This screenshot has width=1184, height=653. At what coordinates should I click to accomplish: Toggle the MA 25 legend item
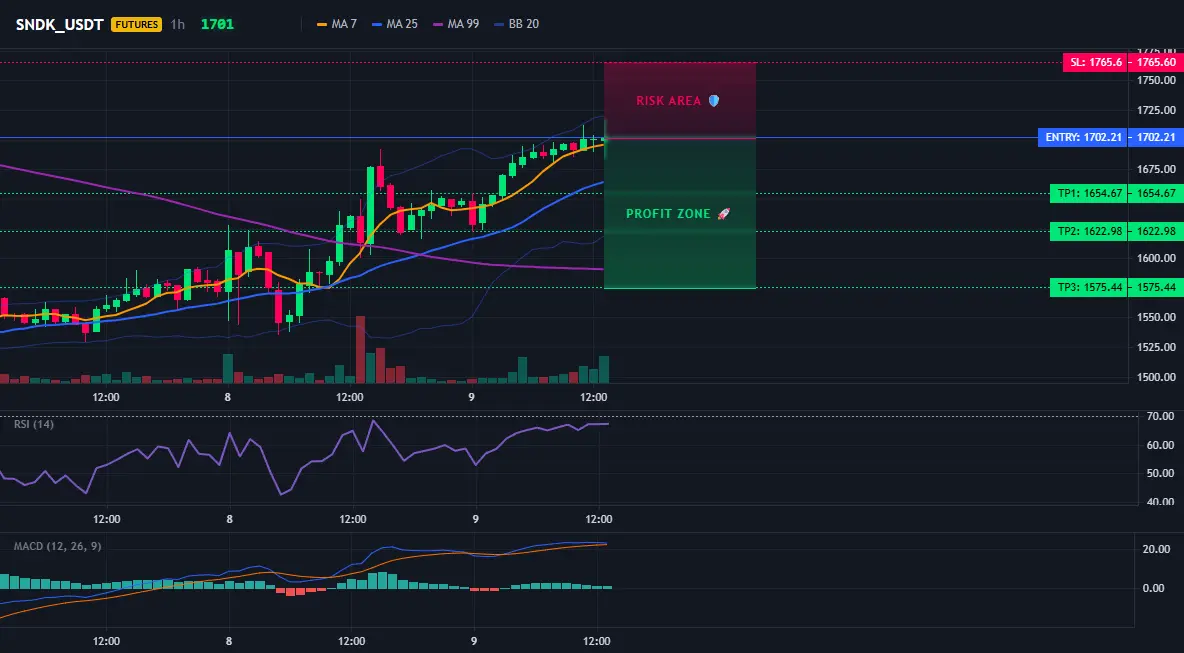pyautogui.click(x=395, y=24)
